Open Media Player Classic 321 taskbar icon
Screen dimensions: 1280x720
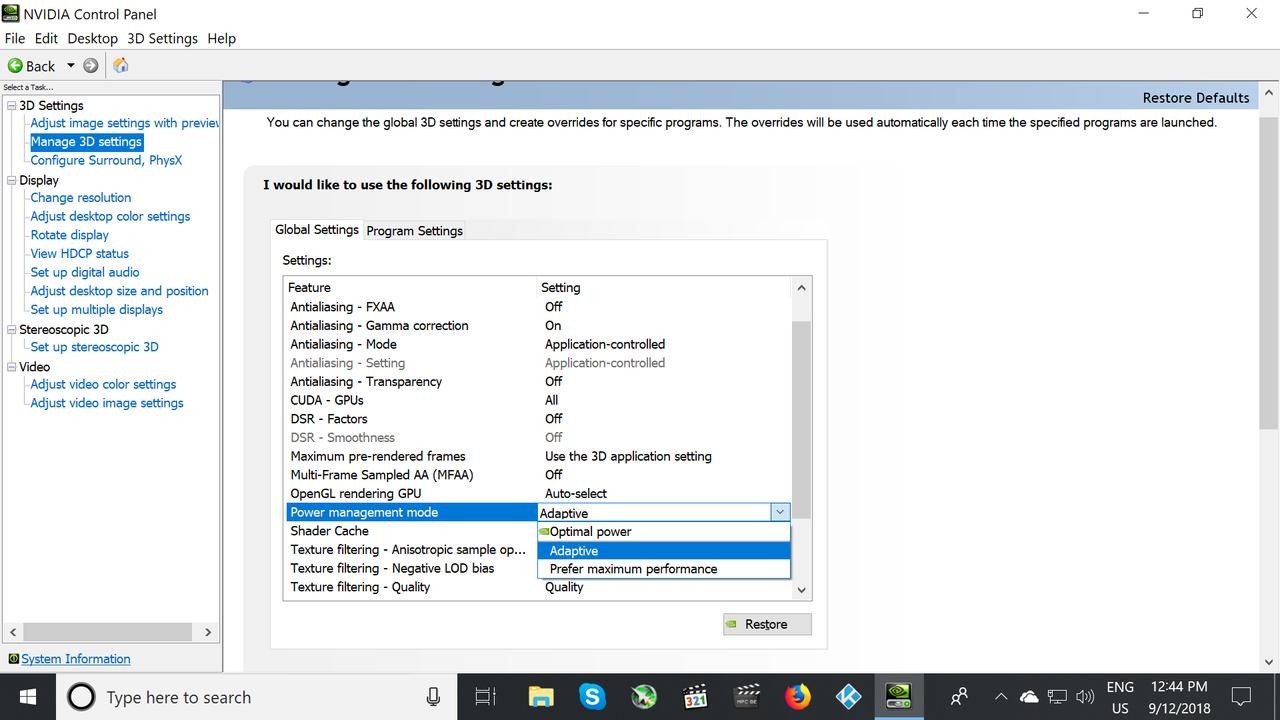[695, 697]
